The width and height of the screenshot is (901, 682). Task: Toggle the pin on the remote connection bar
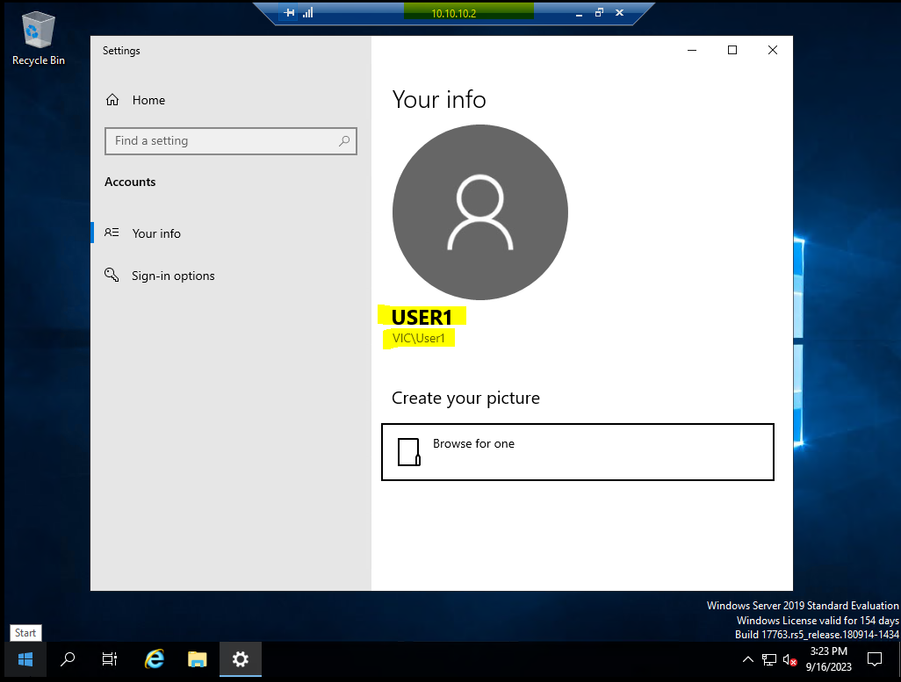tap(289, 13)
